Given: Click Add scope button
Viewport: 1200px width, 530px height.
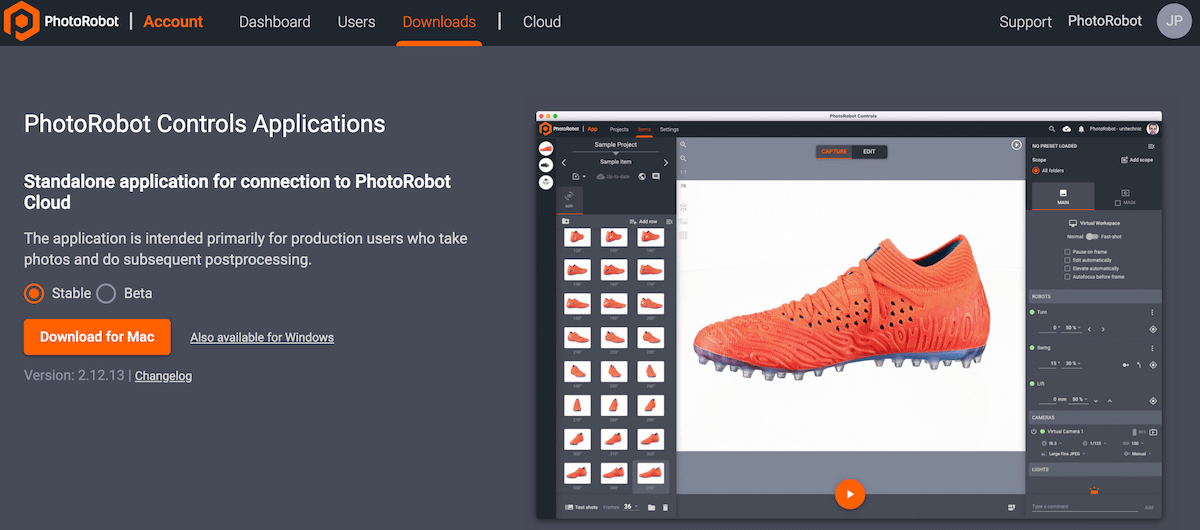Looking at the screenshot, I should click(1138, 160).
